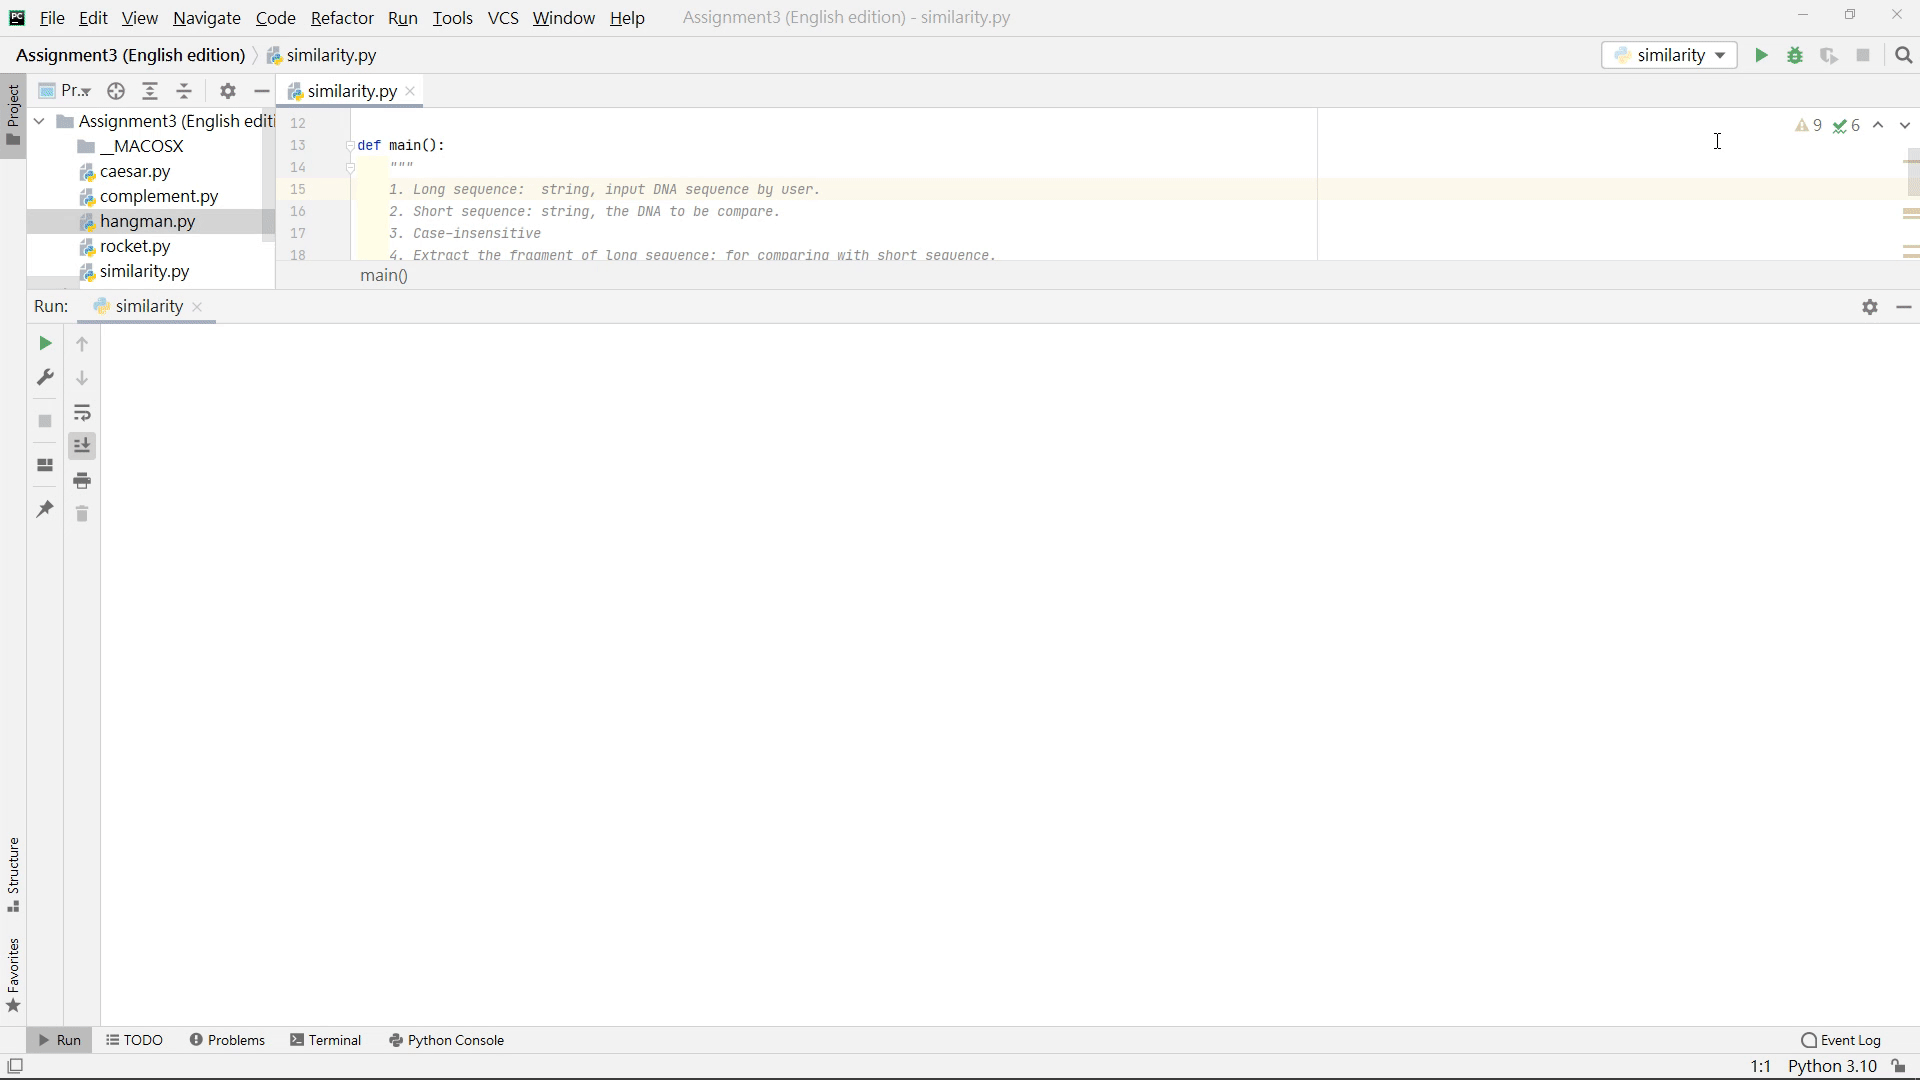1920x1080 pixels.
Task: Open the Problems tool window
Action: click(227, 1040)
